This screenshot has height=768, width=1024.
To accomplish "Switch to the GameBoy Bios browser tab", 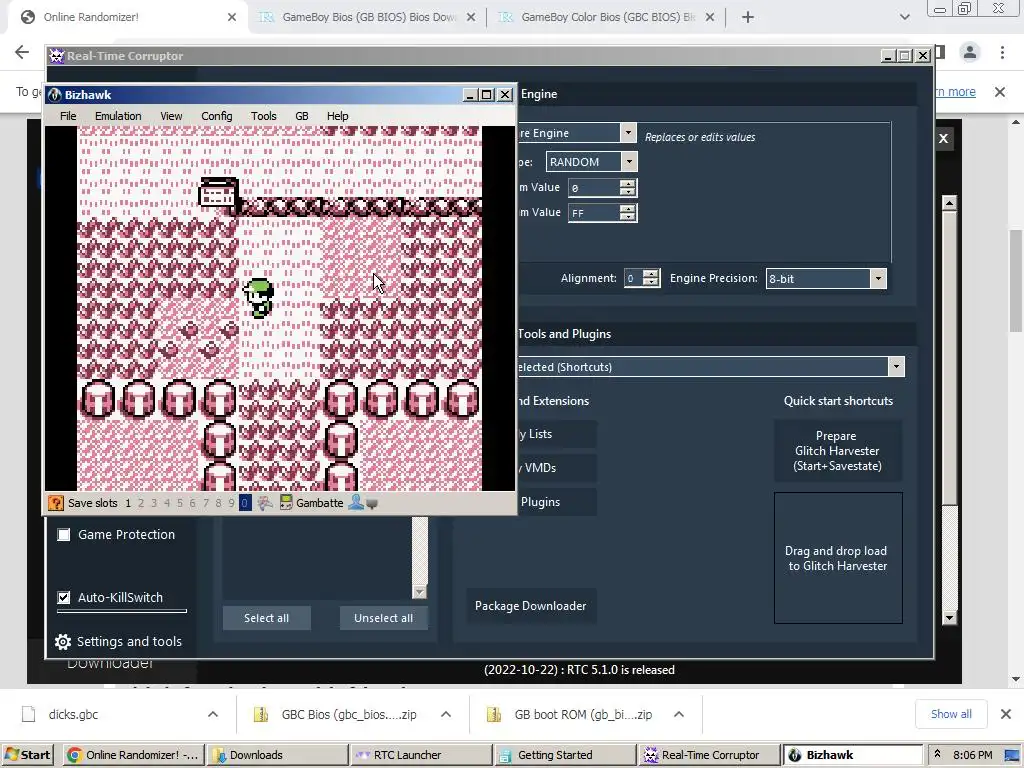I will coord(368,17).
